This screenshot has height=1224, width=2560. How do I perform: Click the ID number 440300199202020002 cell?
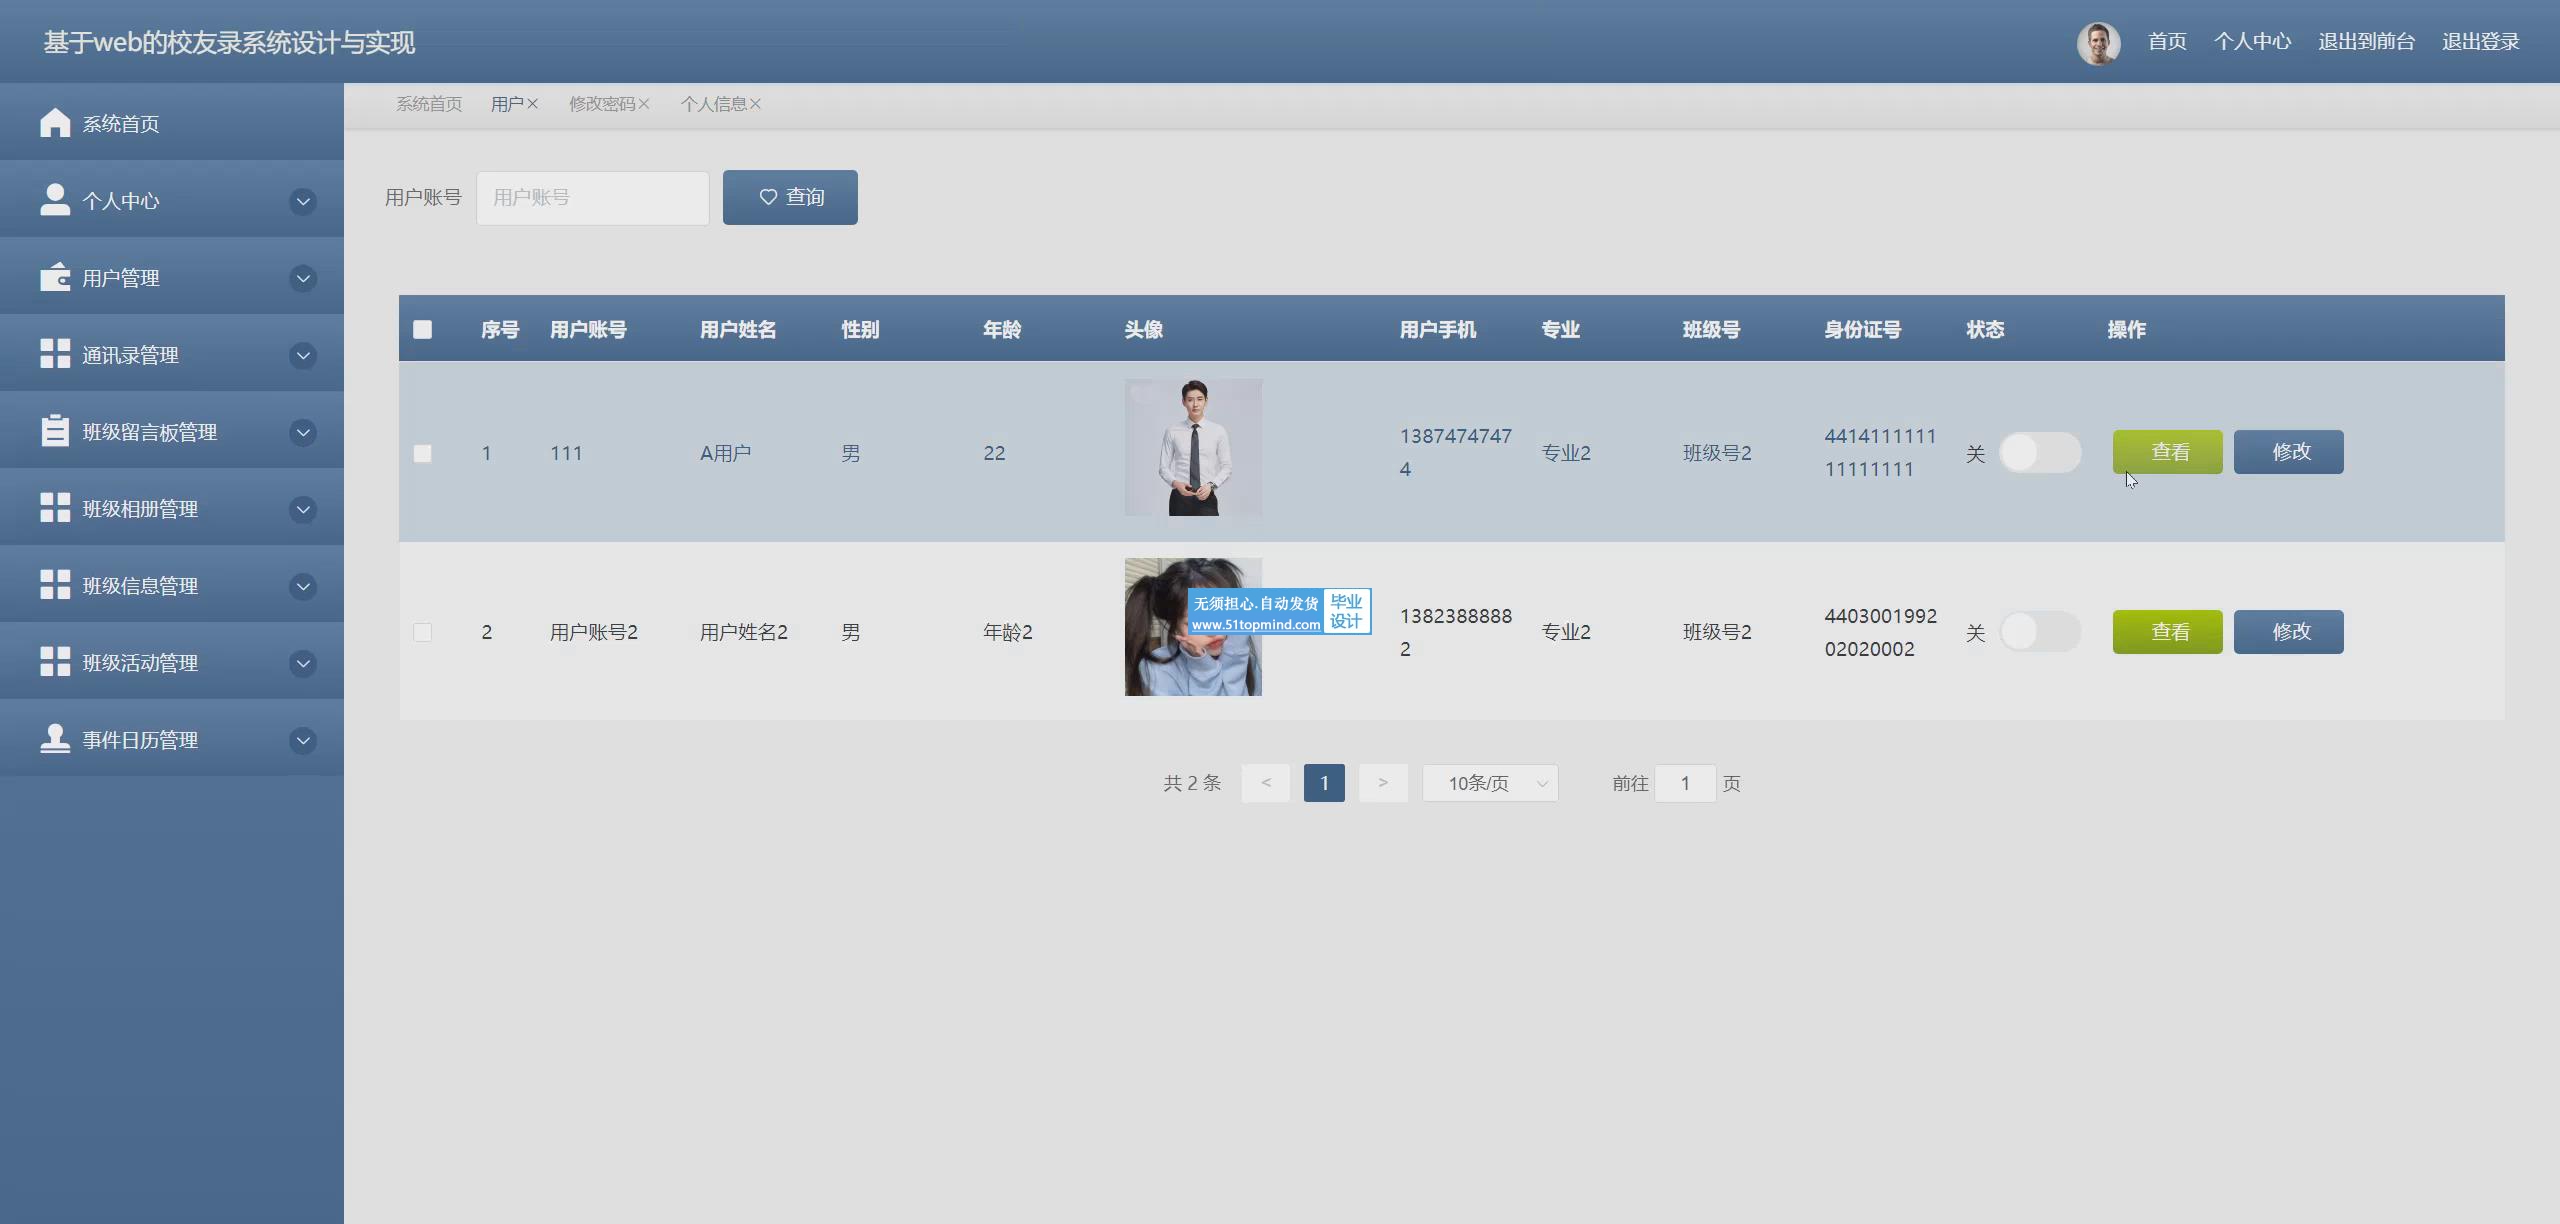(1880, 632)
